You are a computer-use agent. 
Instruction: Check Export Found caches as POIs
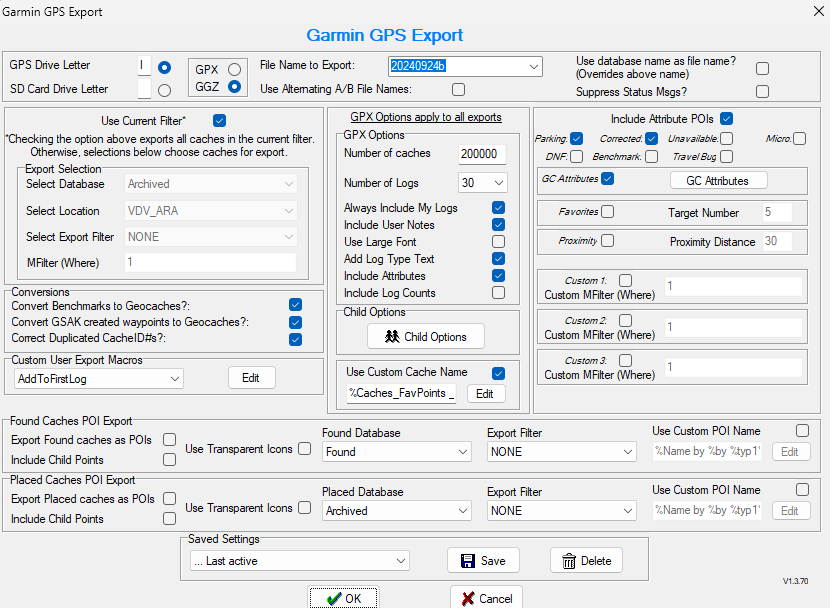tap(169, 440)
